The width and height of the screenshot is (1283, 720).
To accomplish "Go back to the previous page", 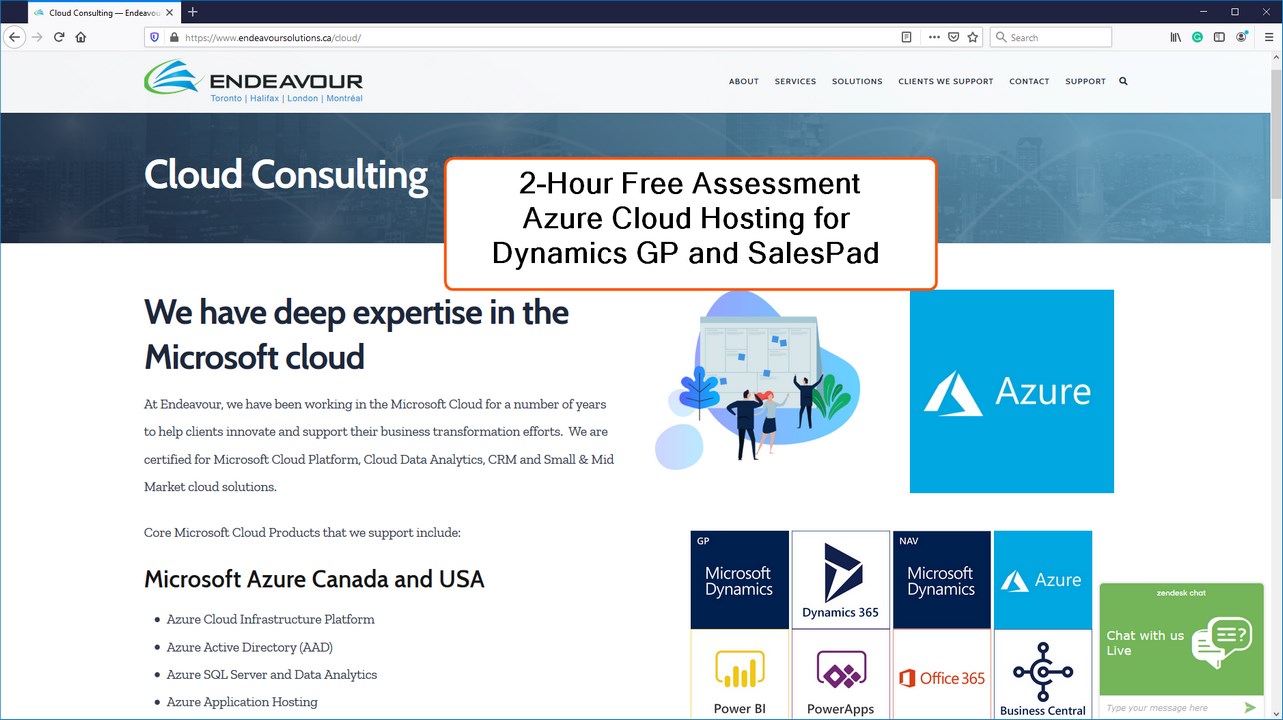I will click(x=14, y=37).
